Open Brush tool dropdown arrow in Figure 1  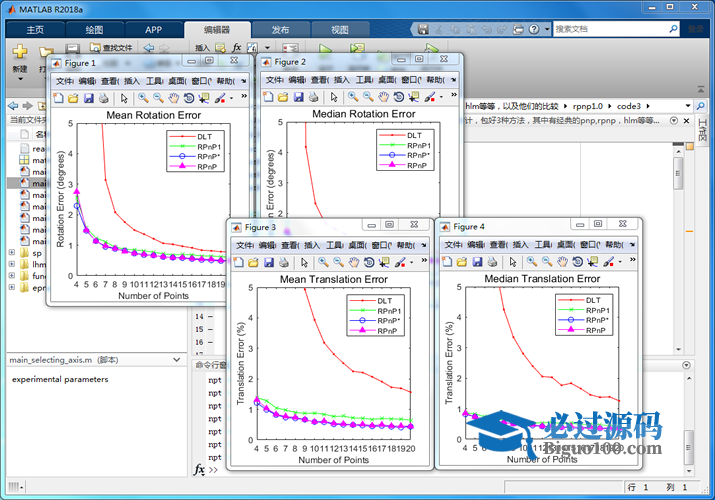[x=232, y=98]
